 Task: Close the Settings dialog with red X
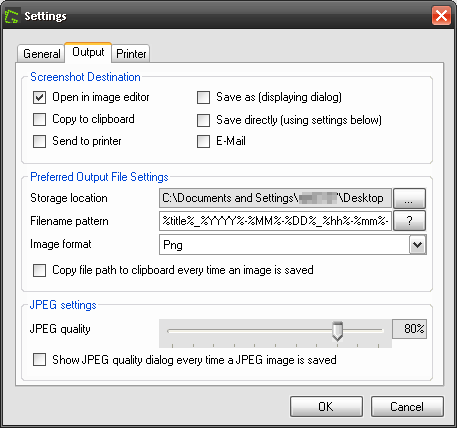441,15
